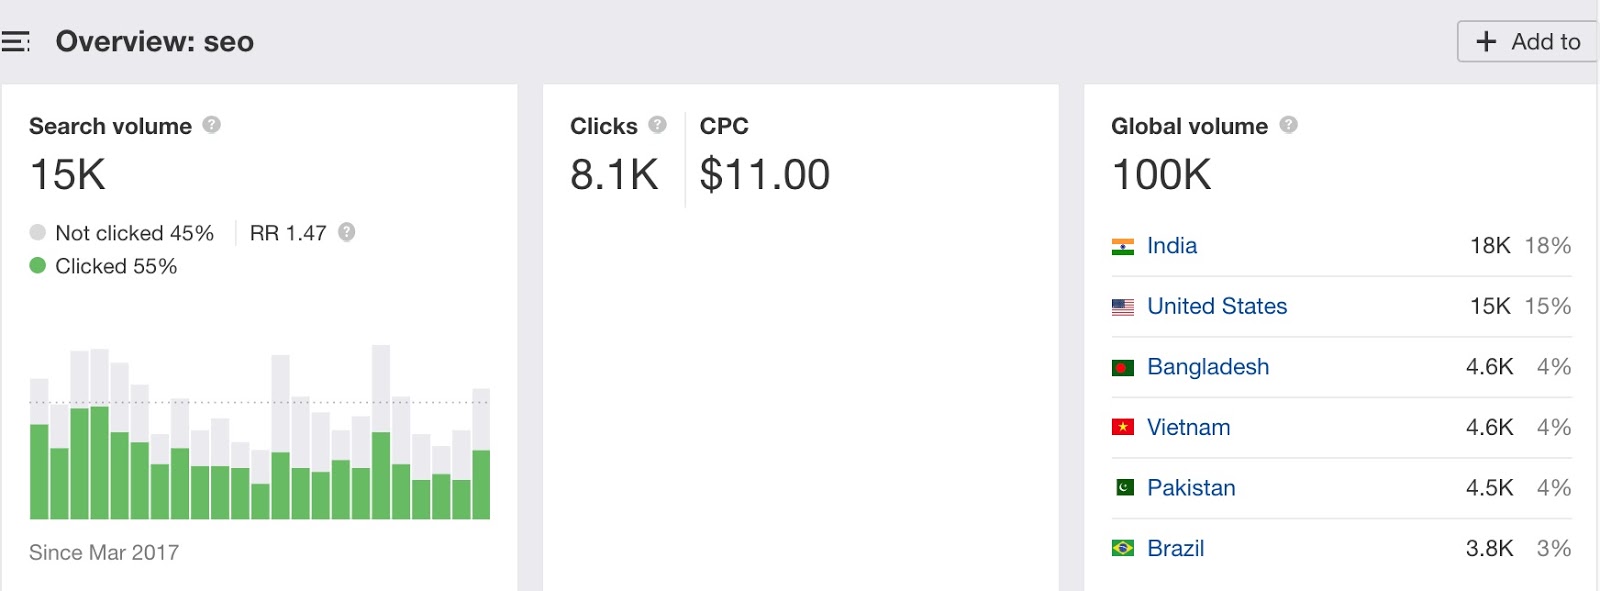Open the Bangladesh country link
Viewport: 1600px width, 591px height.
[x=1207, y=367]
